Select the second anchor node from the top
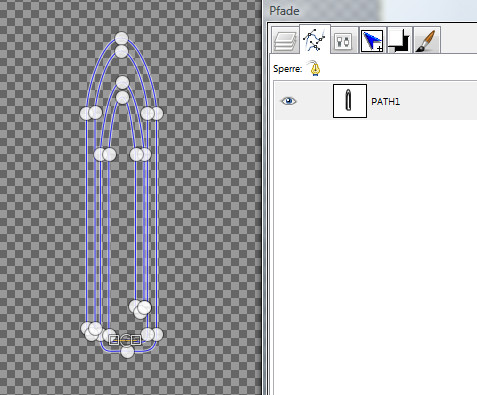Screen dimensions: 477x395 tap(121, 52)
